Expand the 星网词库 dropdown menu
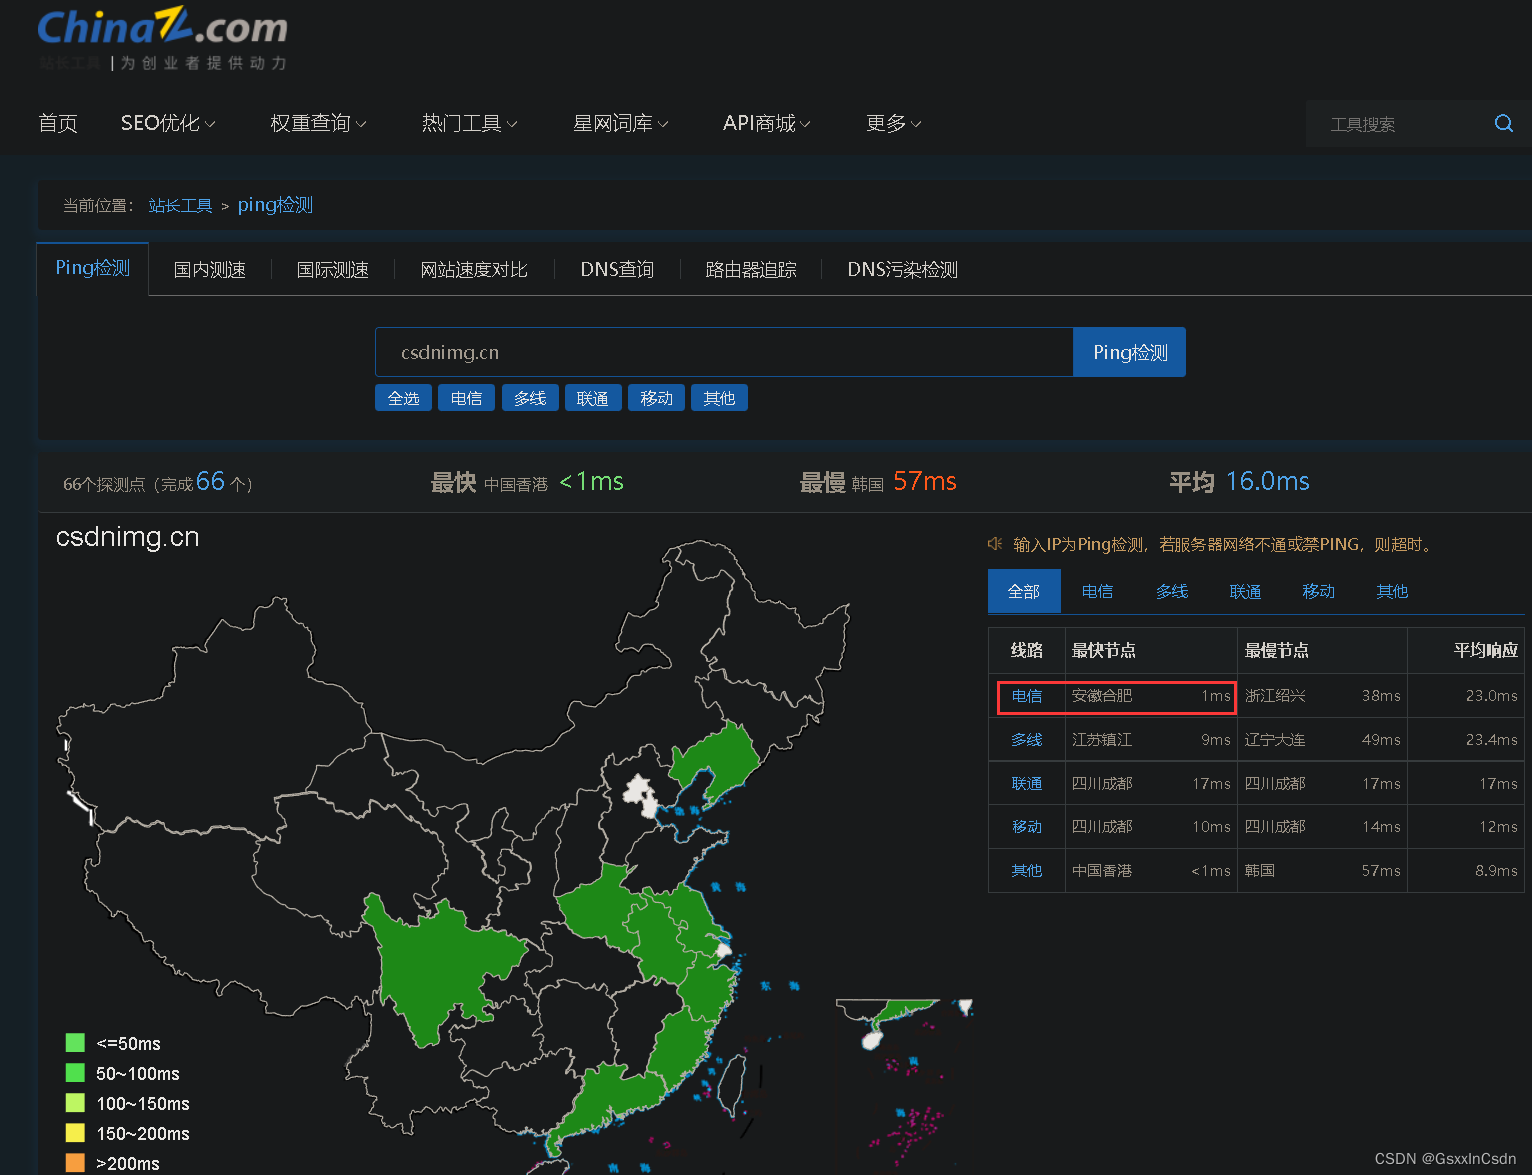1532x1175 pixels. point(620,123)
